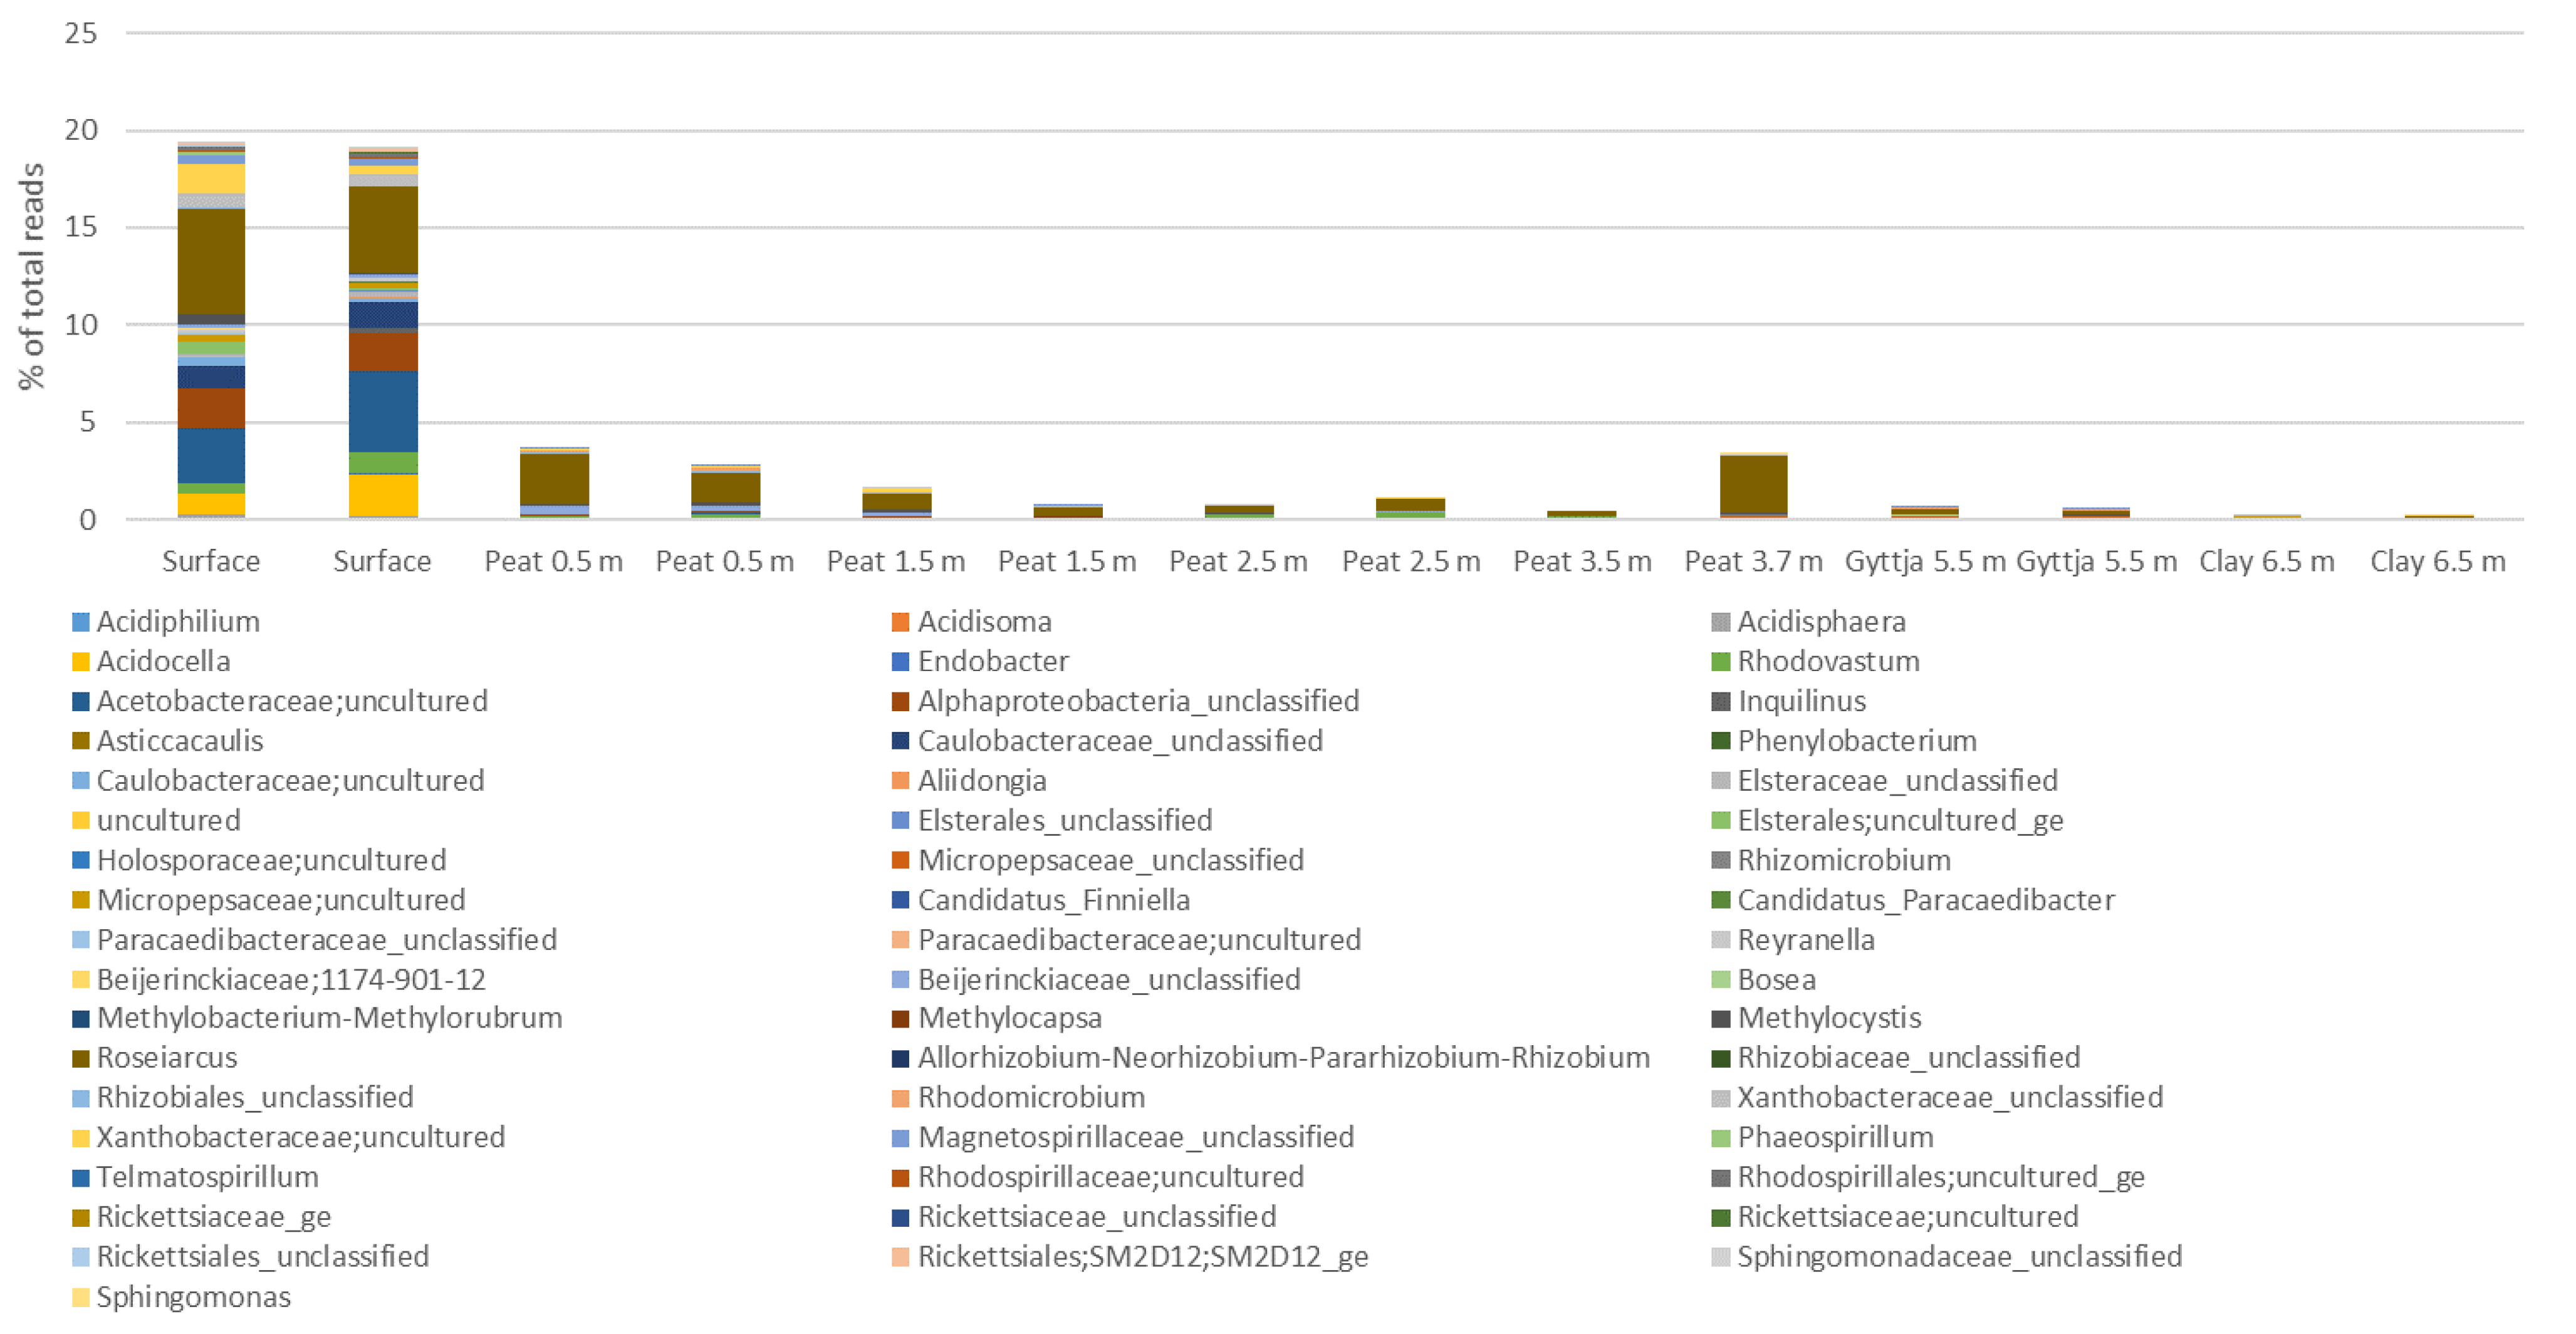Screen dimensions: 2576x1334
Task: Click the first Gyttja 5.5 m axis label
Action: click(x=1925, y=562)
